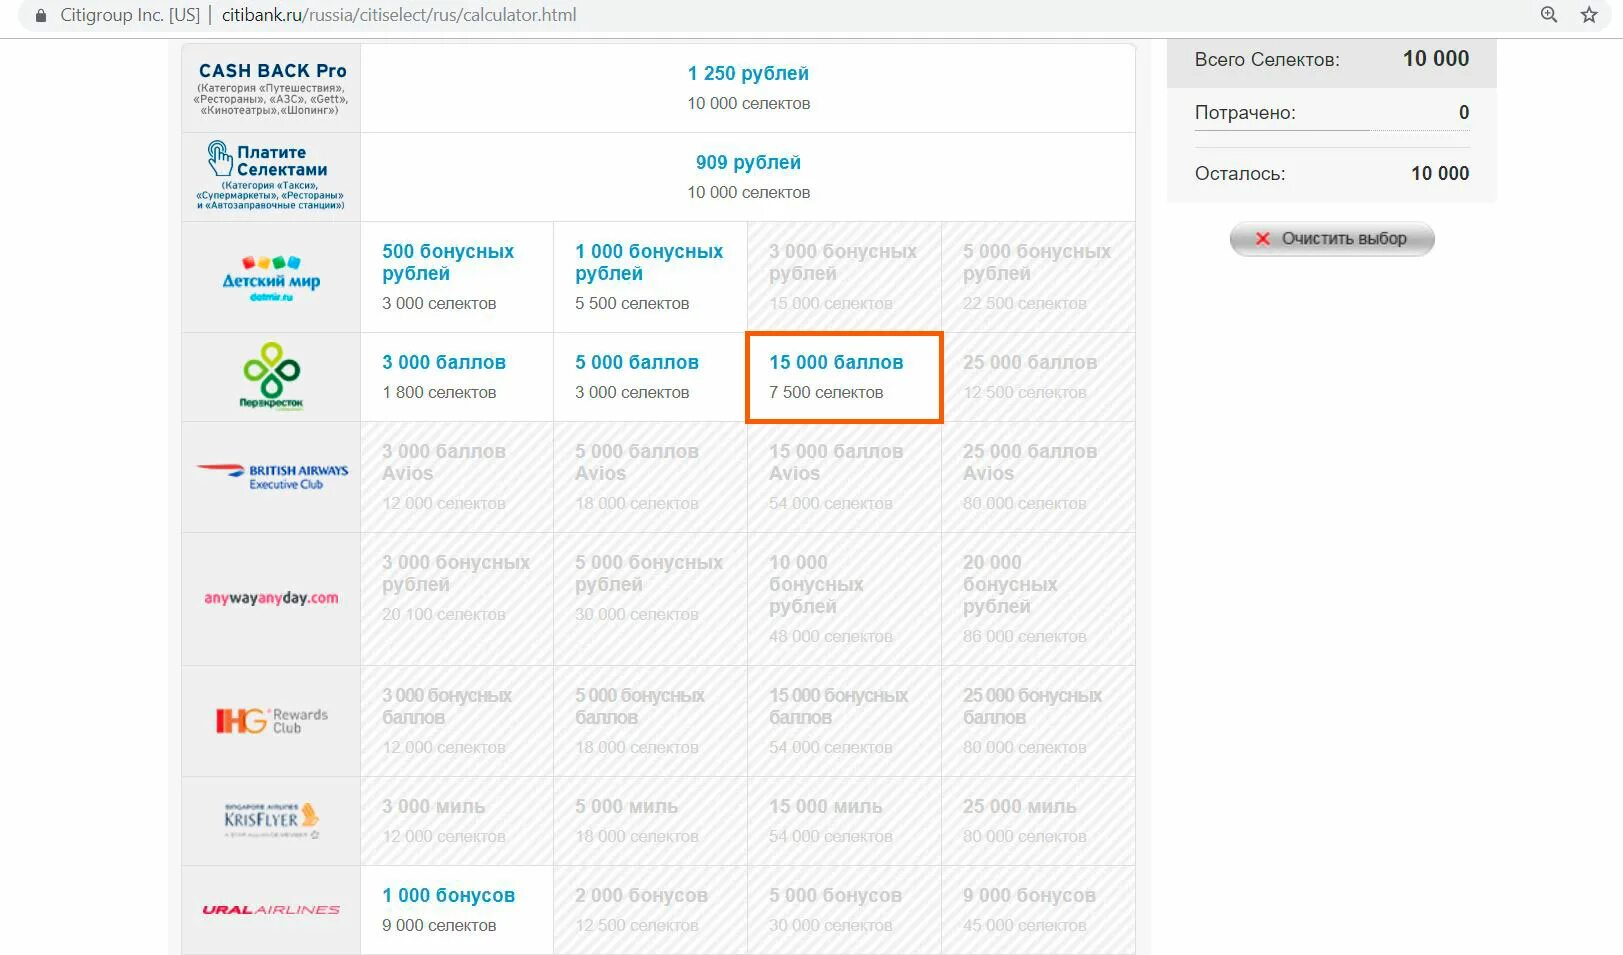Click KrisFlyer 25 000 миль cell
The height and width of the screenshot is (955, 1623).
1038,821
